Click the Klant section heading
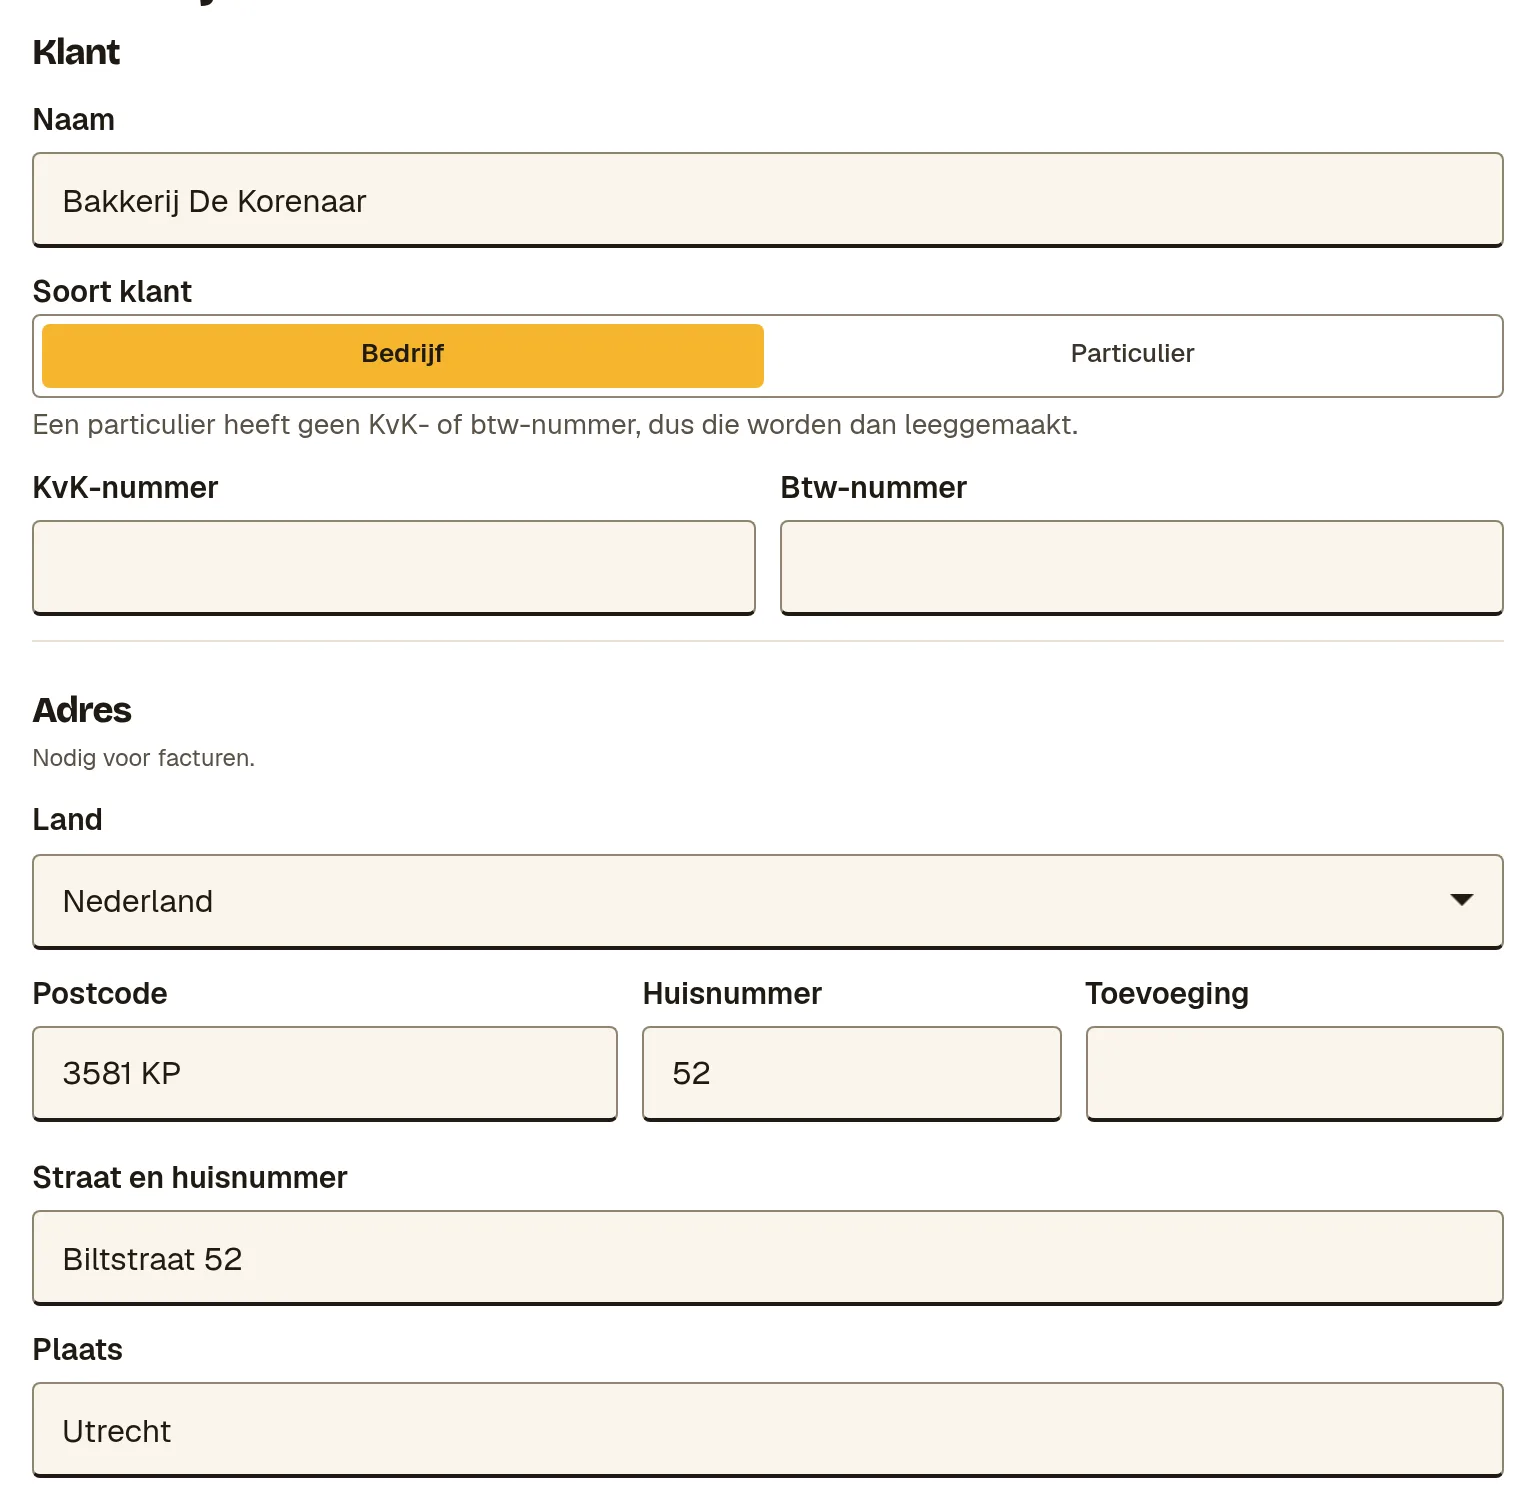Image resolution: width=1536 pixels, height=1510 pixels. click(x=76, y=52)
